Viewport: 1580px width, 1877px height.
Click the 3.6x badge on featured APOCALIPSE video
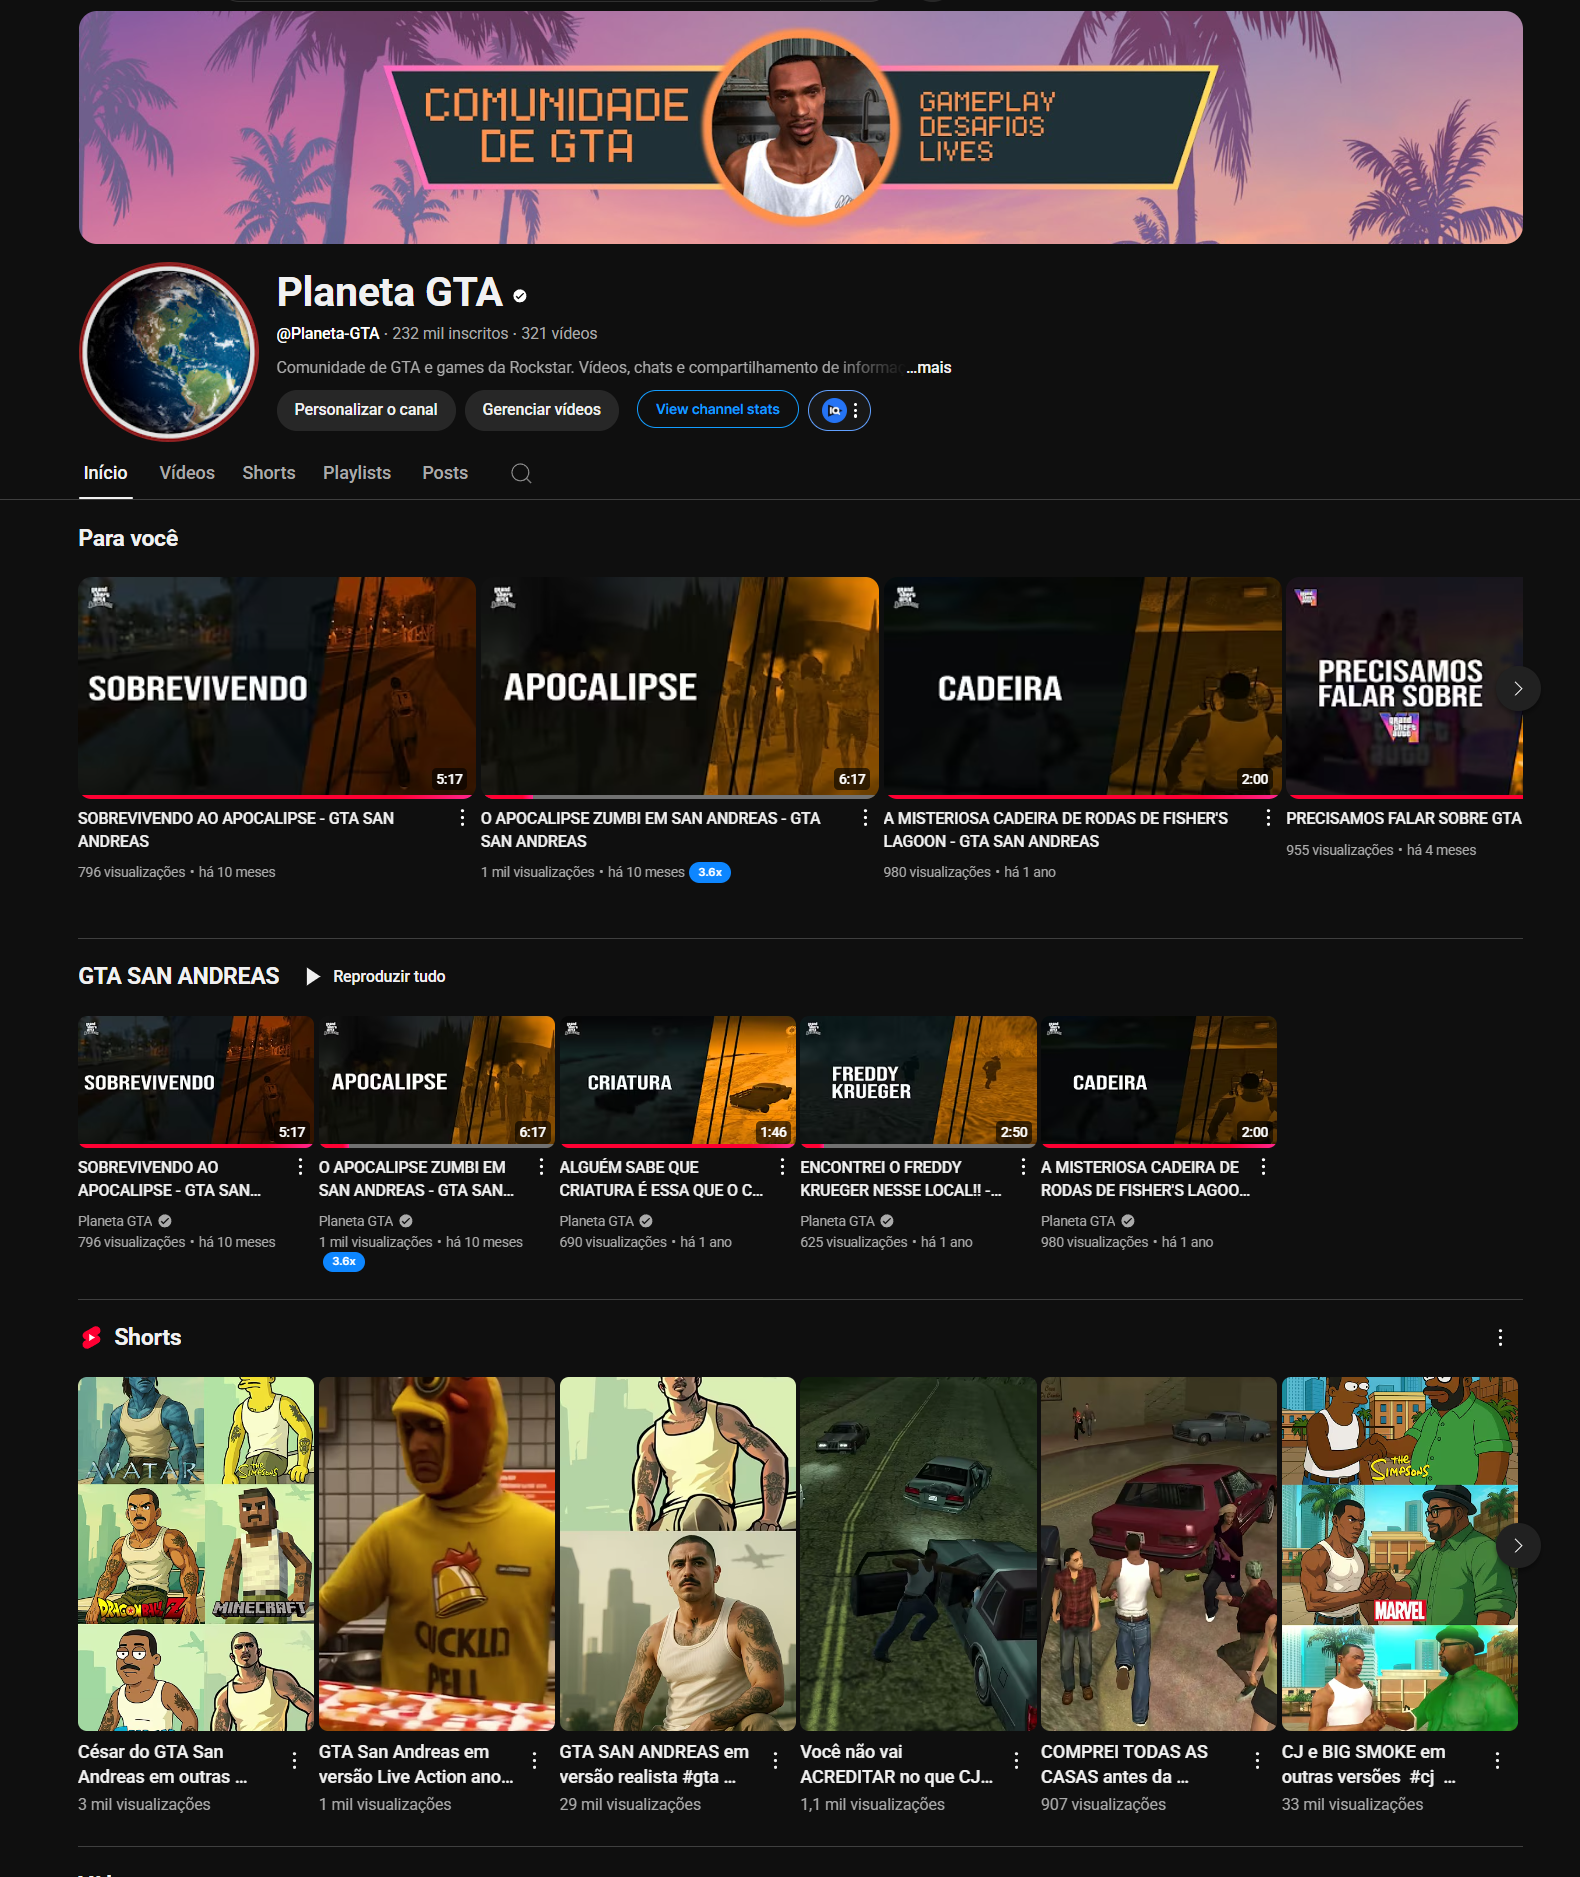coord(710,872)
